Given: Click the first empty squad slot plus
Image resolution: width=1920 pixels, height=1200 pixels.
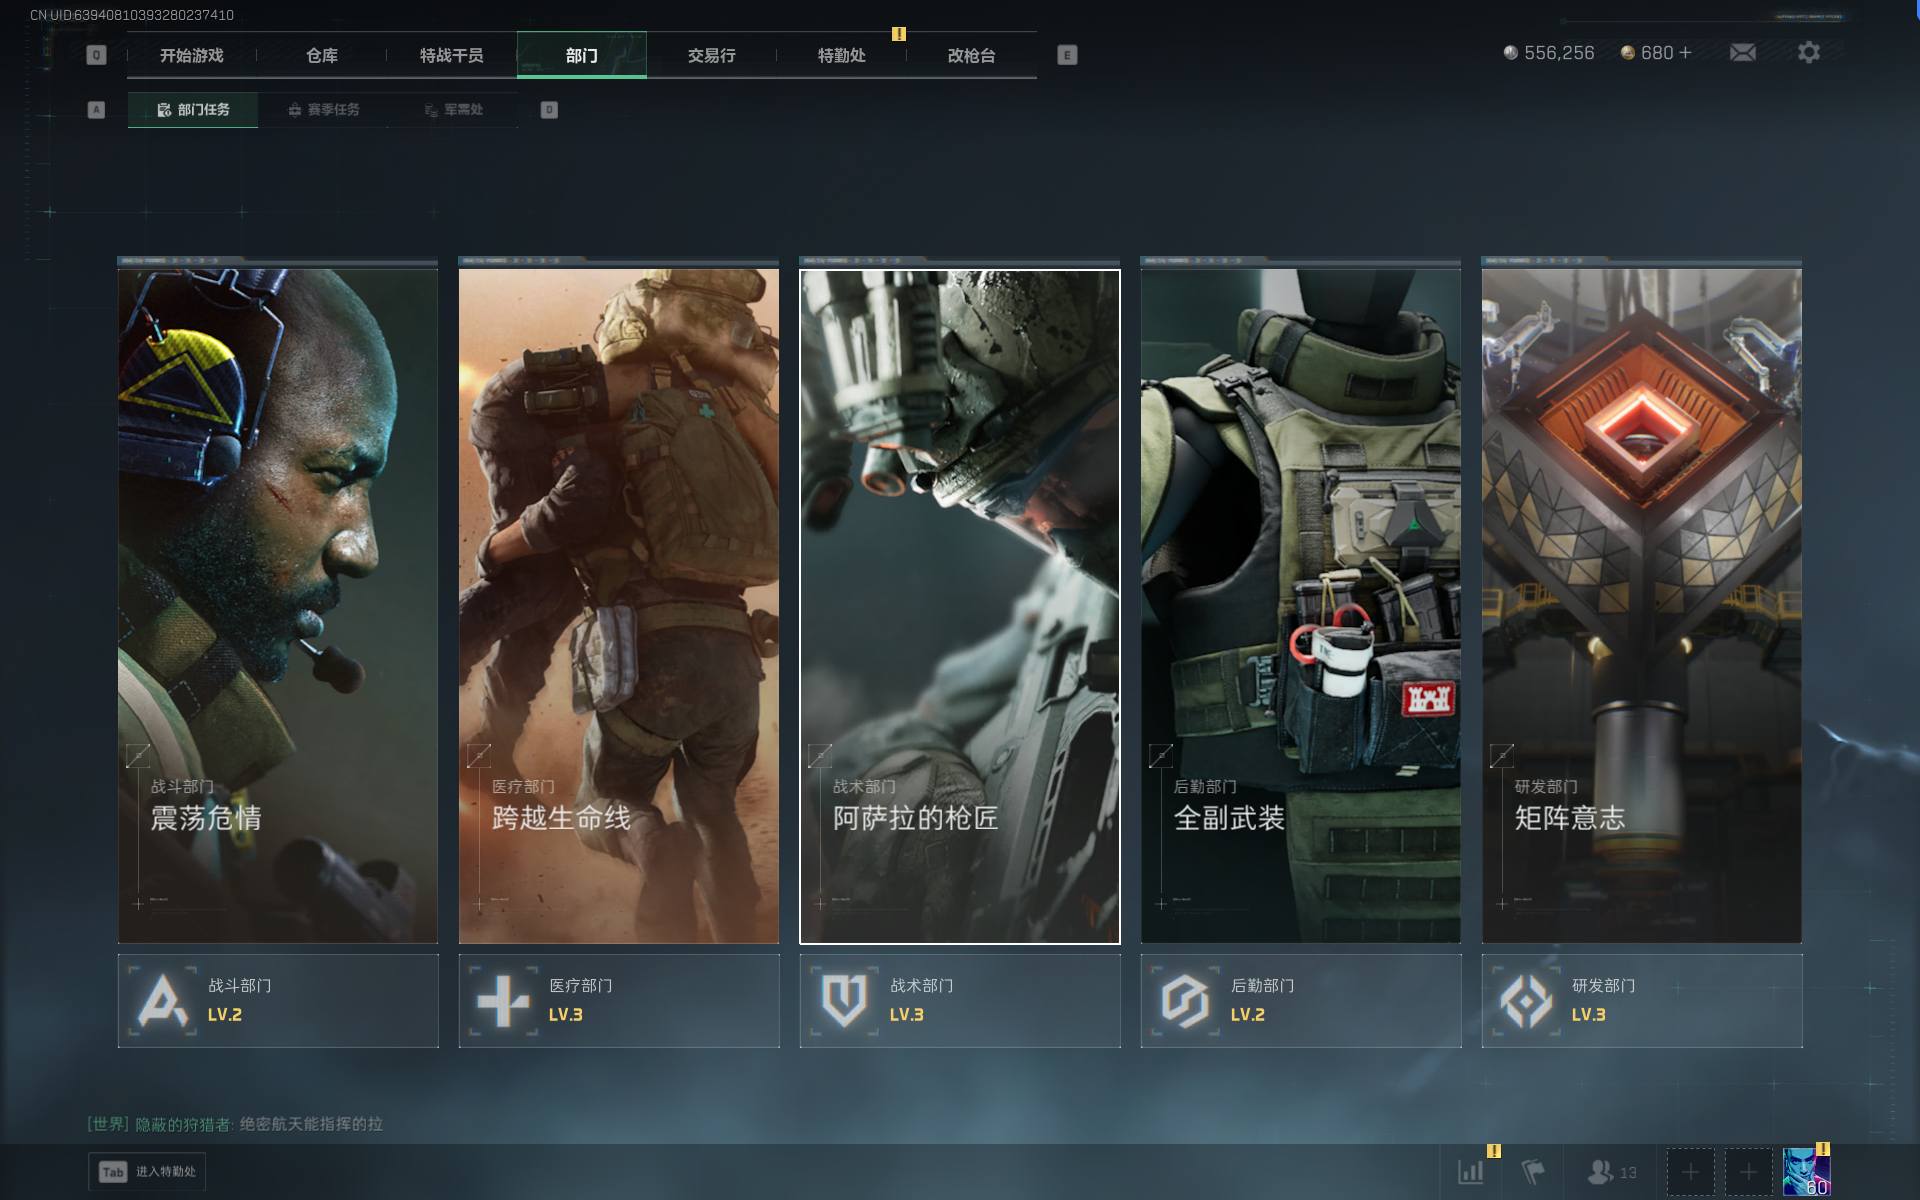Looking at the screenshot, I should click(1690, 1171).
